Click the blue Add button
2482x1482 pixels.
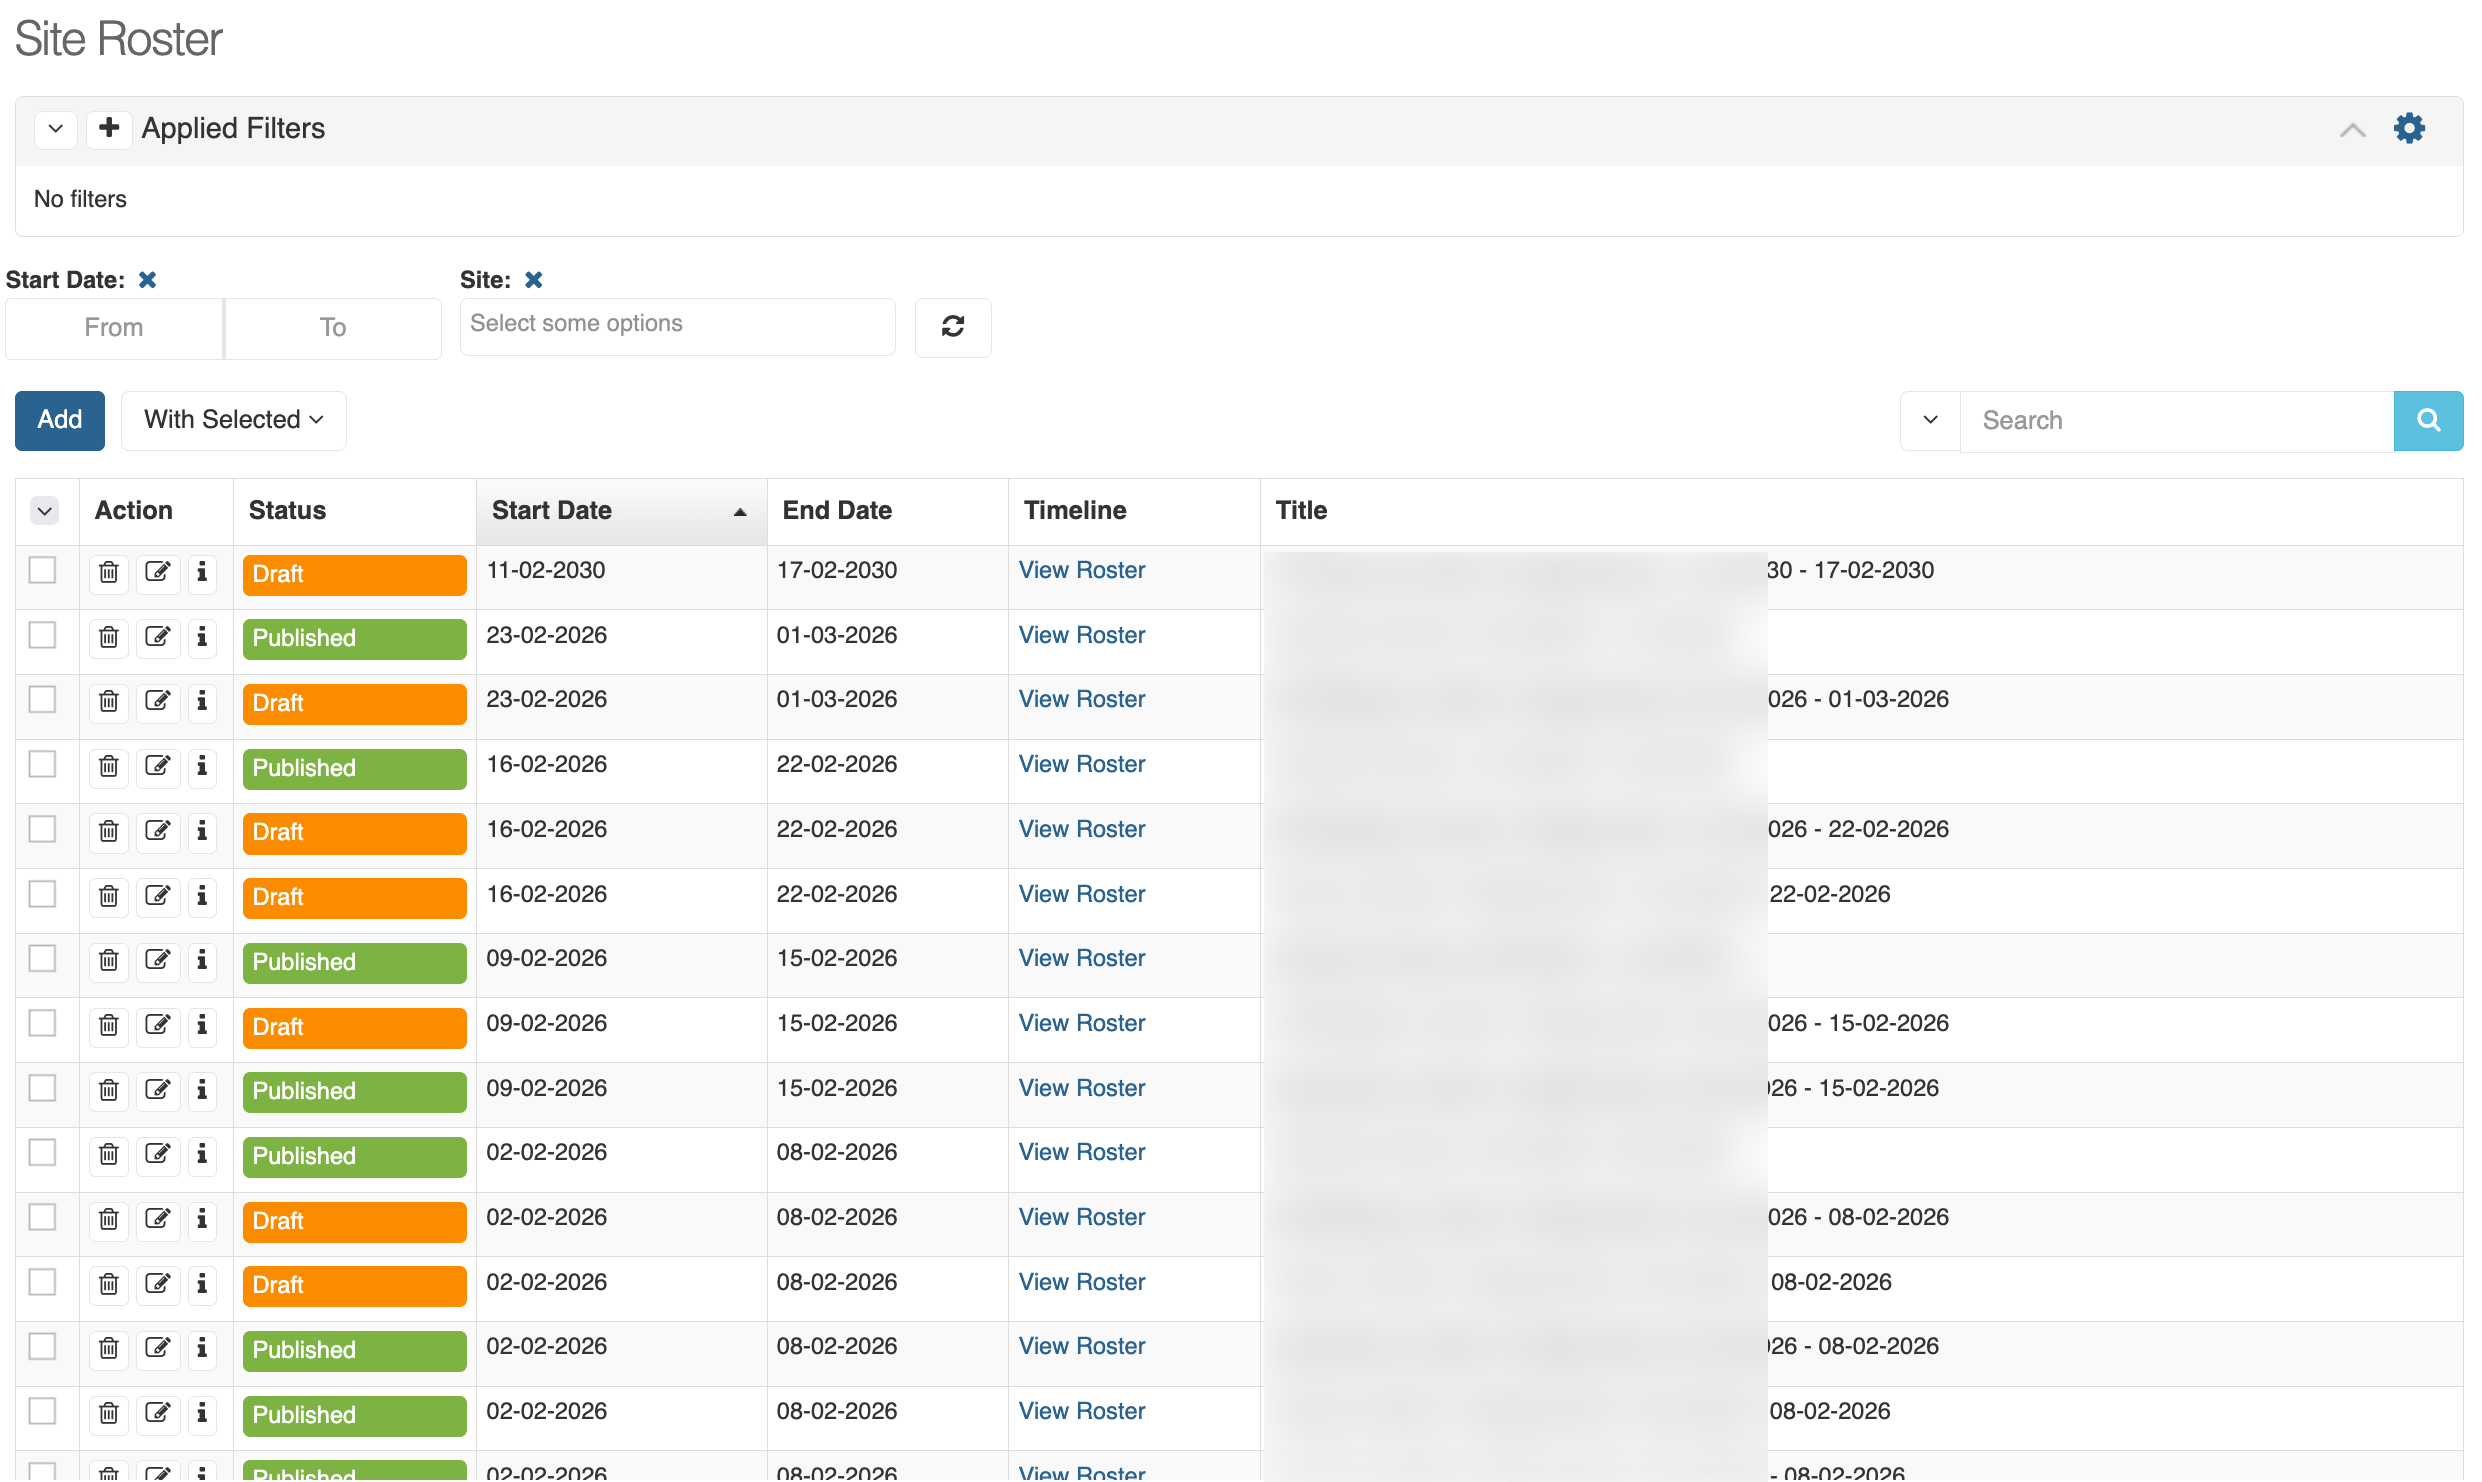coord(60,420)
